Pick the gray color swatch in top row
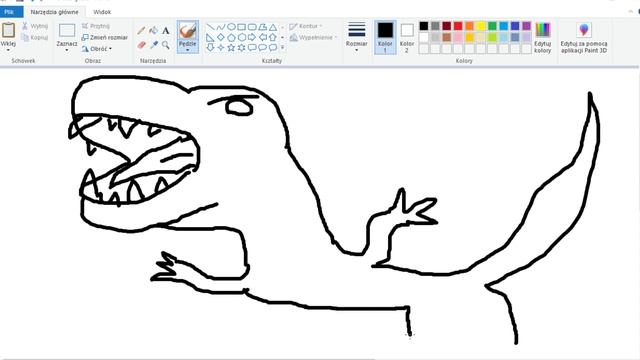 pos(435,26)
